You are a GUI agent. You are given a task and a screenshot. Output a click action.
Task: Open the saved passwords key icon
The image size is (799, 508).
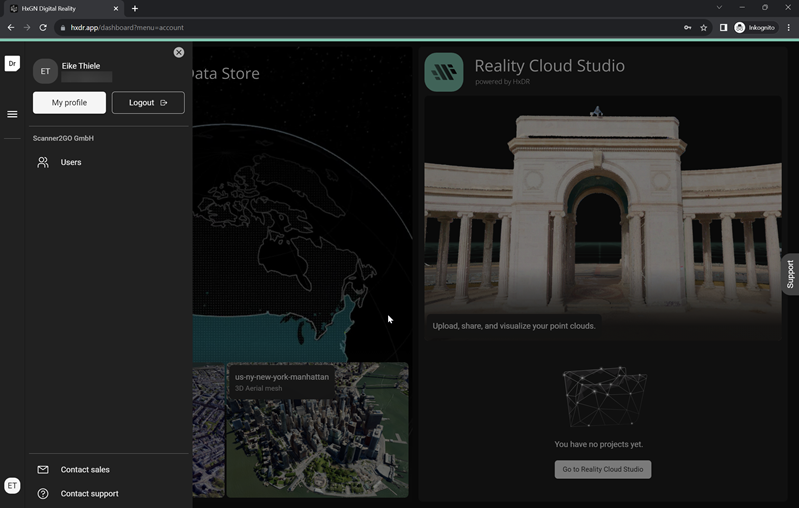pos(687,28)
